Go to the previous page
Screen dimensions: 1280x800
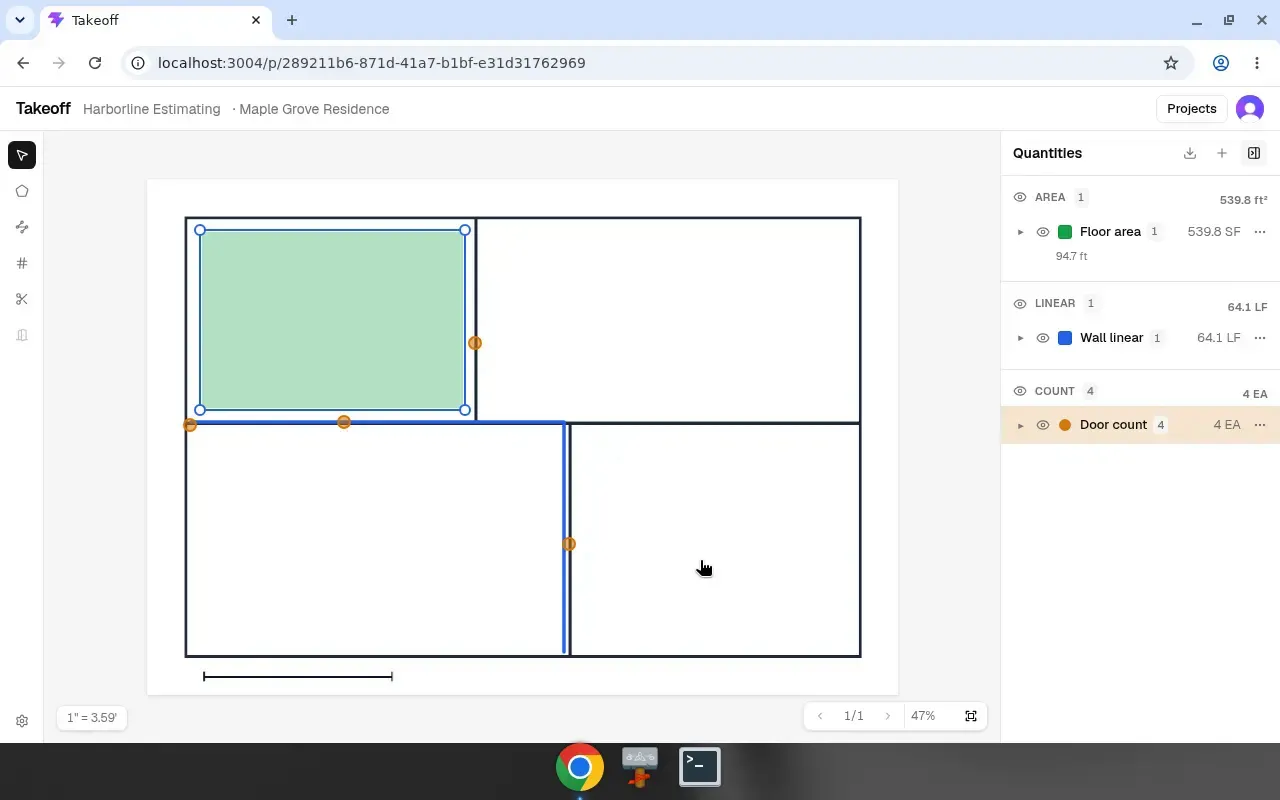(x=821, y=716)
